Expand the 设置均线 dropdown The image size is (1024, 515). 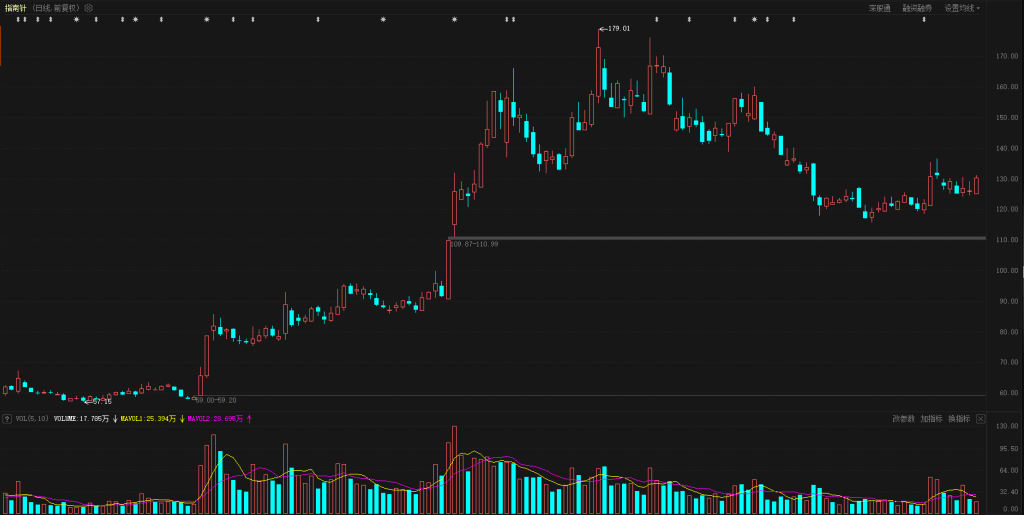click(962, 8)
